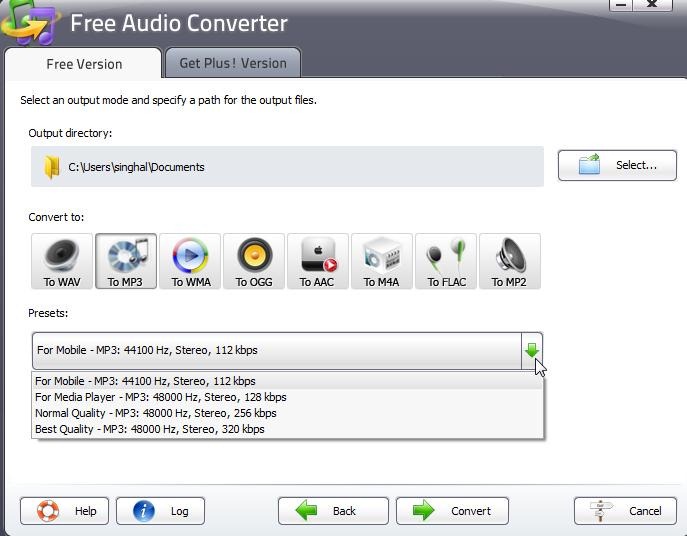Pick the To WMA output format
The image size is (687, 536).
(190, 262)
